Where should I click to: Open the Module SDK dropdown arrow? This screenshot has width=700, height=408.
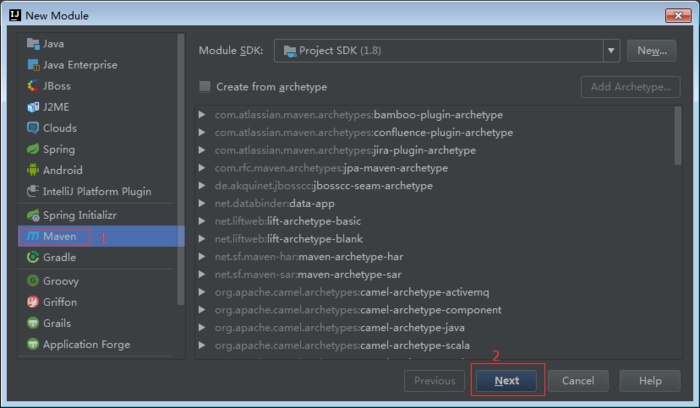pyautogui.click(x=611, y=50)
